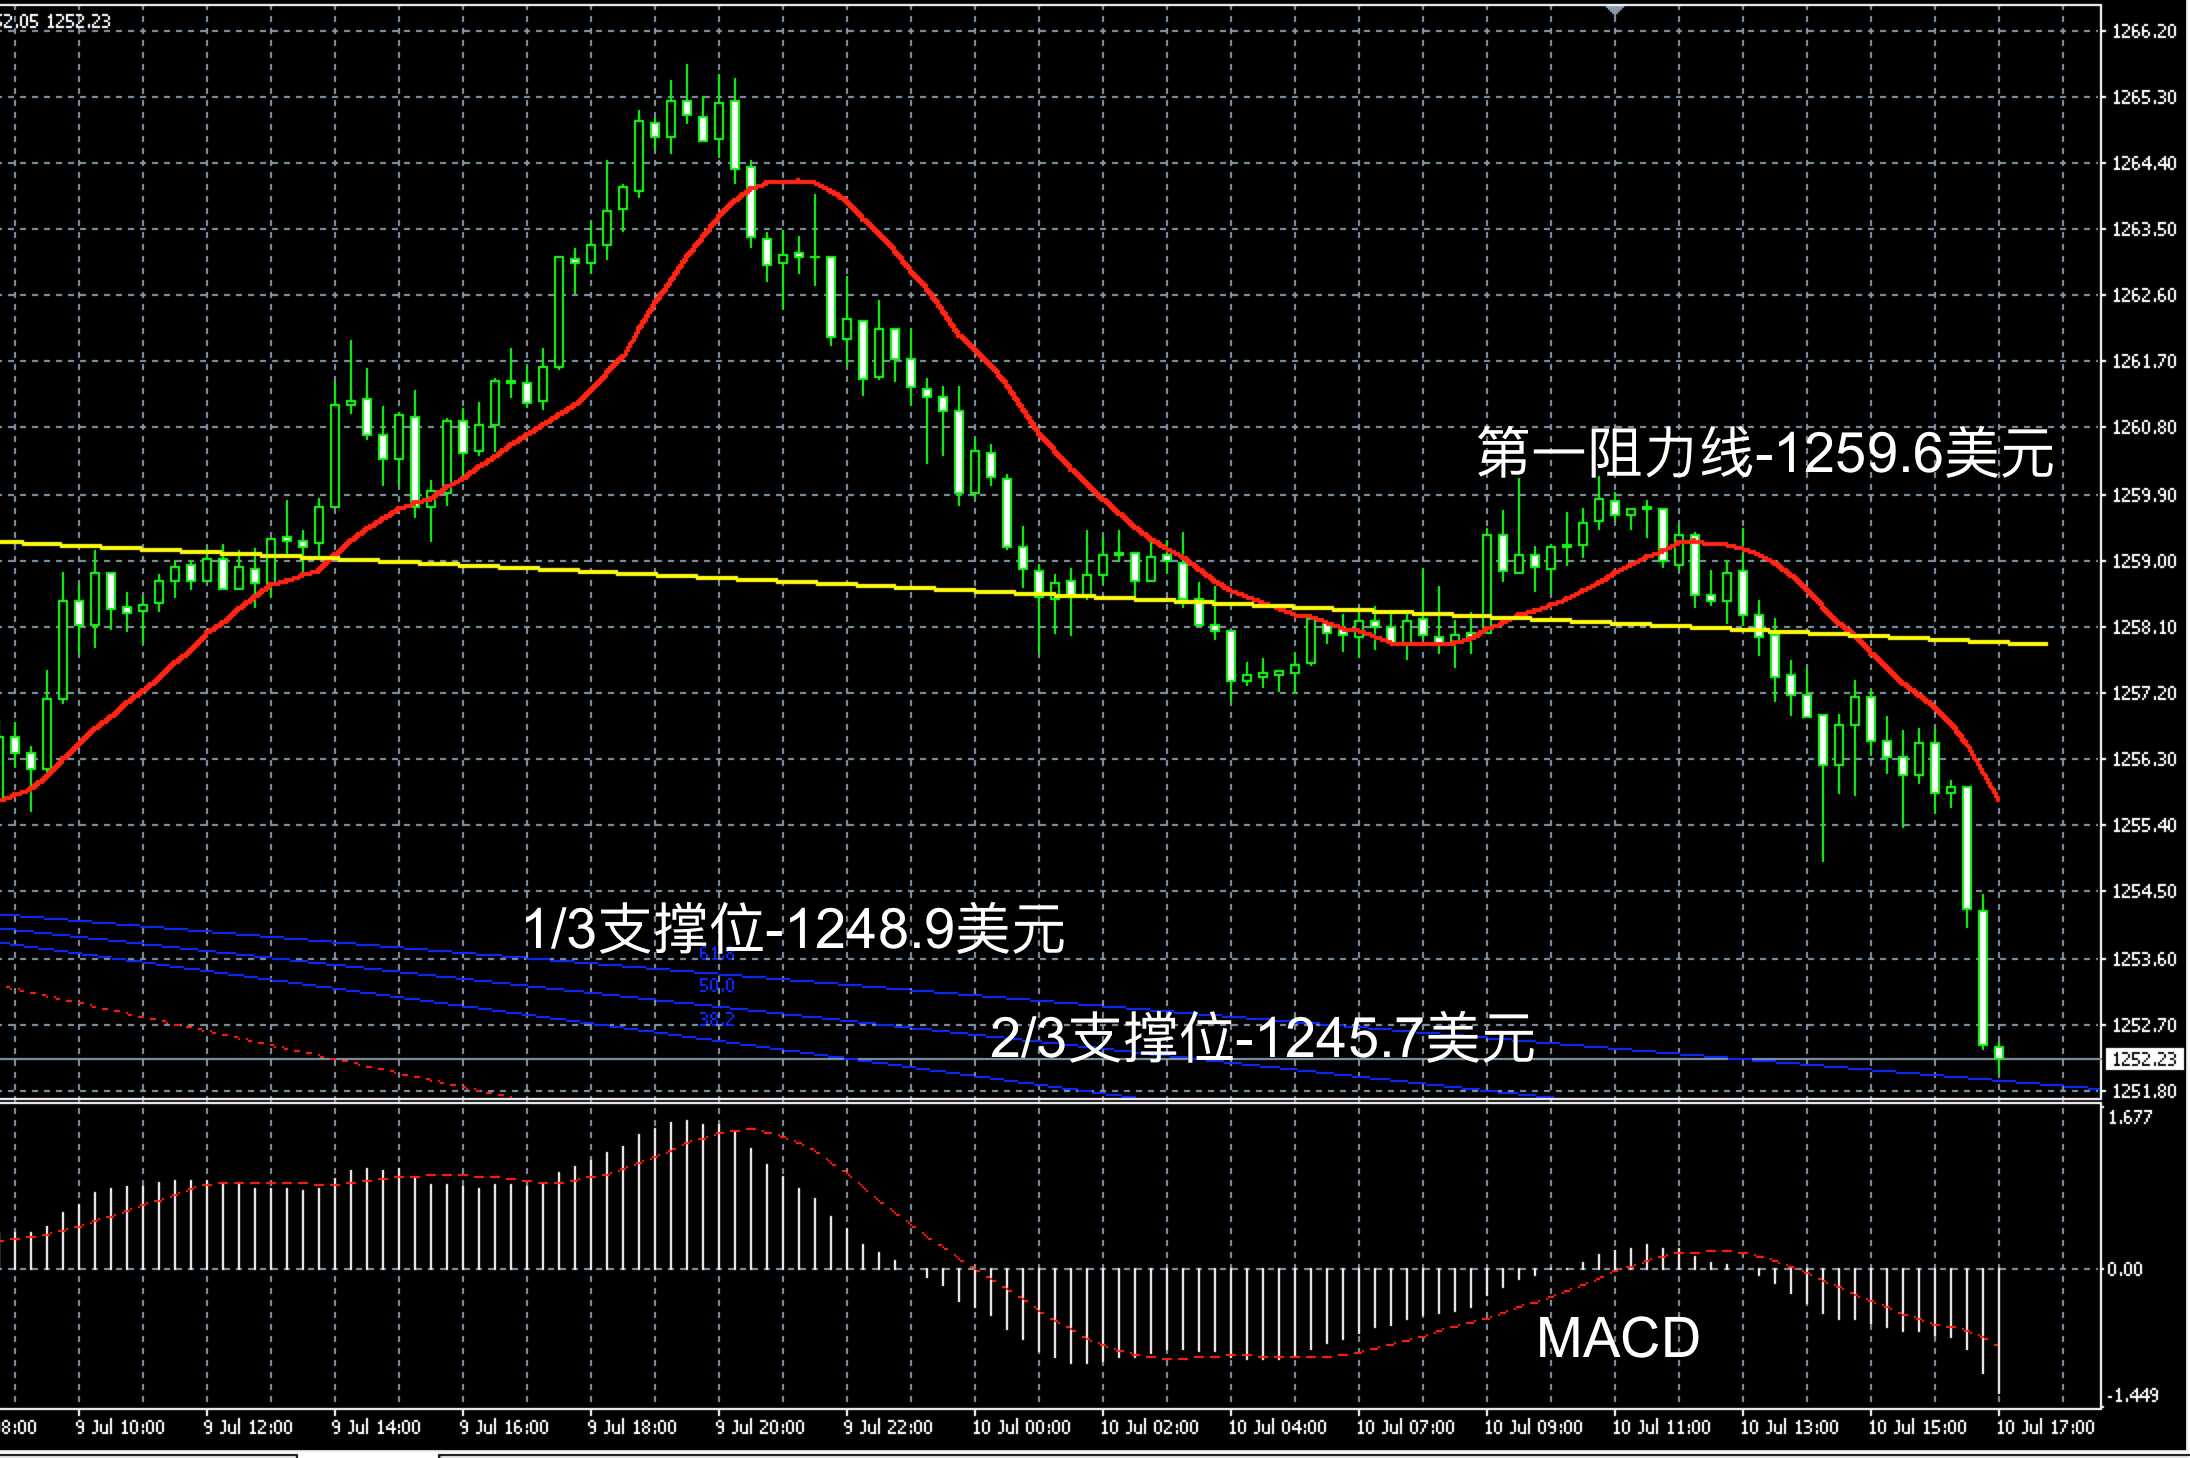Click the OHLC quote text at top-left
Image resolution: width=2190 pixels, height=1458 pixels.
pos(56,21)
